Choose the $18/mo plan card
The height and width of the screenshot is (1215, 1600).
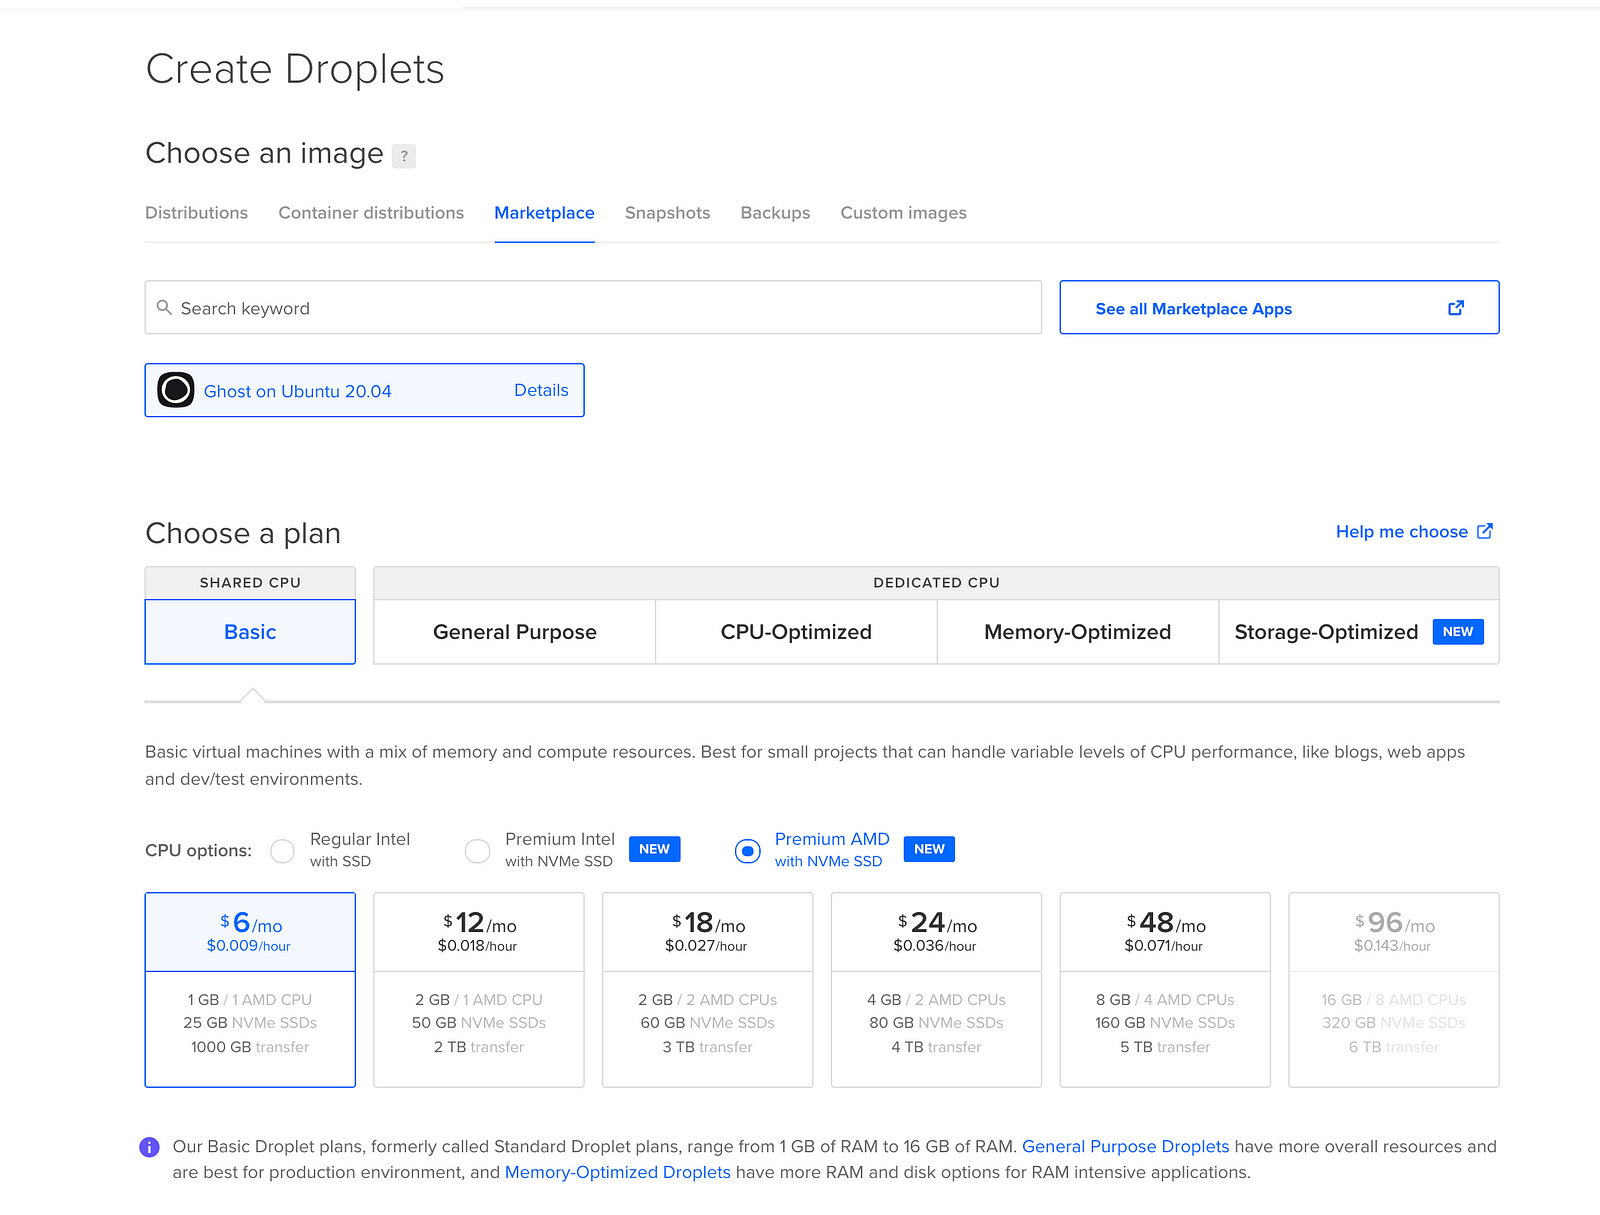coord(708,990)
